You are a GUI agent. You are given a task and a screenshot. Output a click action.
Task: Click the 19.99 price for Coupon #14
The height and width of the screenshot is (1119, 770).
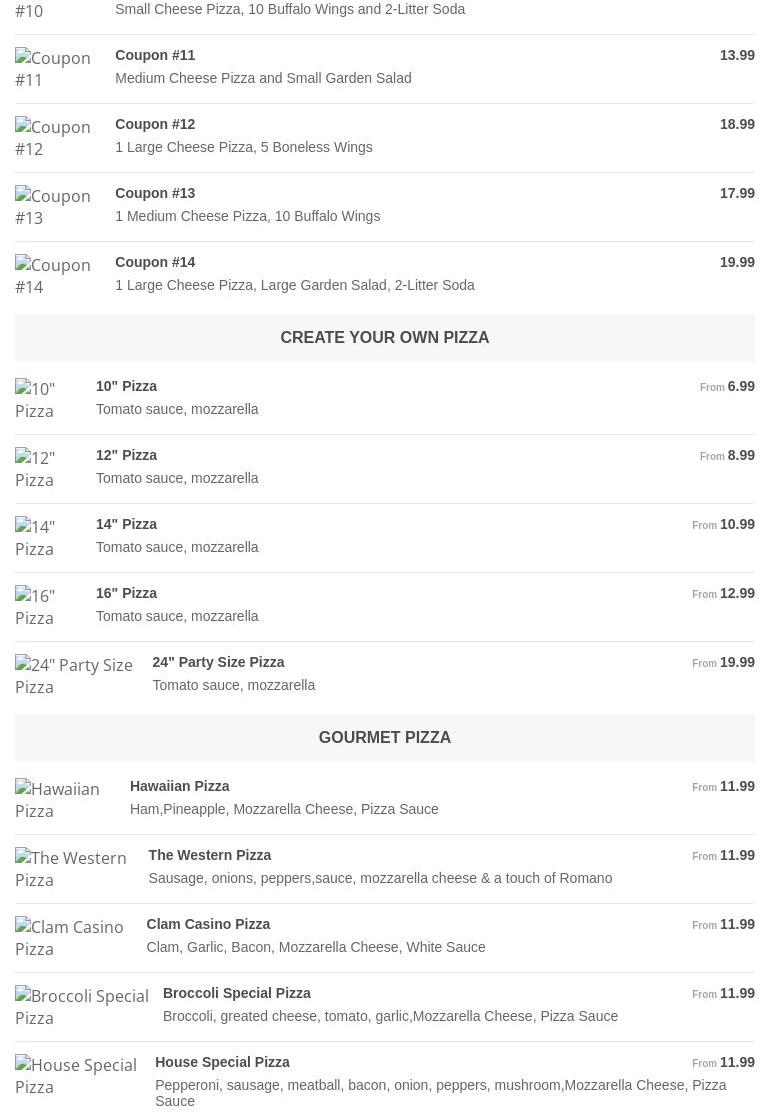pyautogui.click(x=737, y=262)
